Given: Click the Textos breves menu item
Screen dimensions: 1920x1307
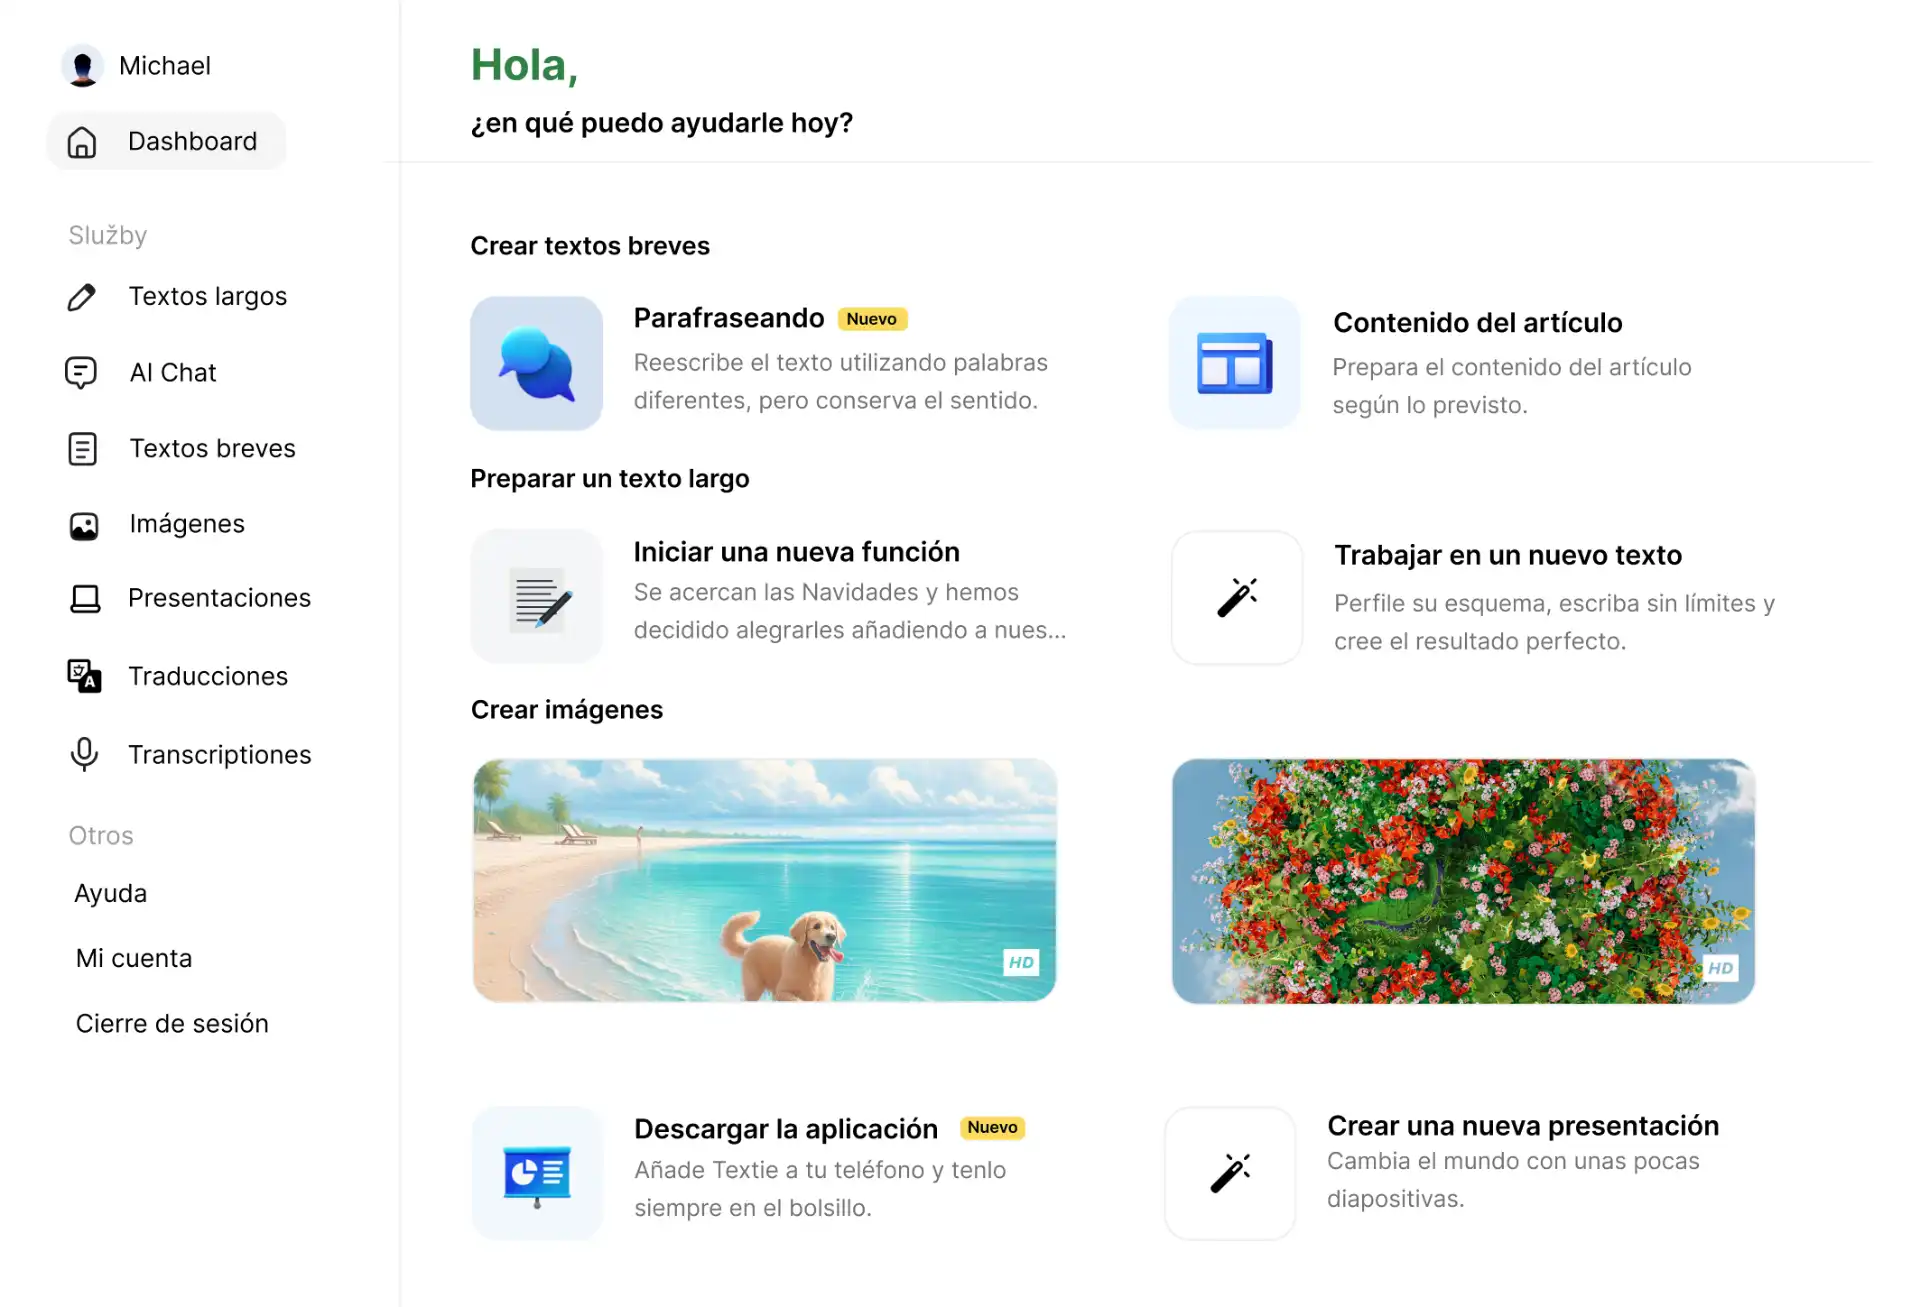Looking at the screenshot, I should point(212,446).
